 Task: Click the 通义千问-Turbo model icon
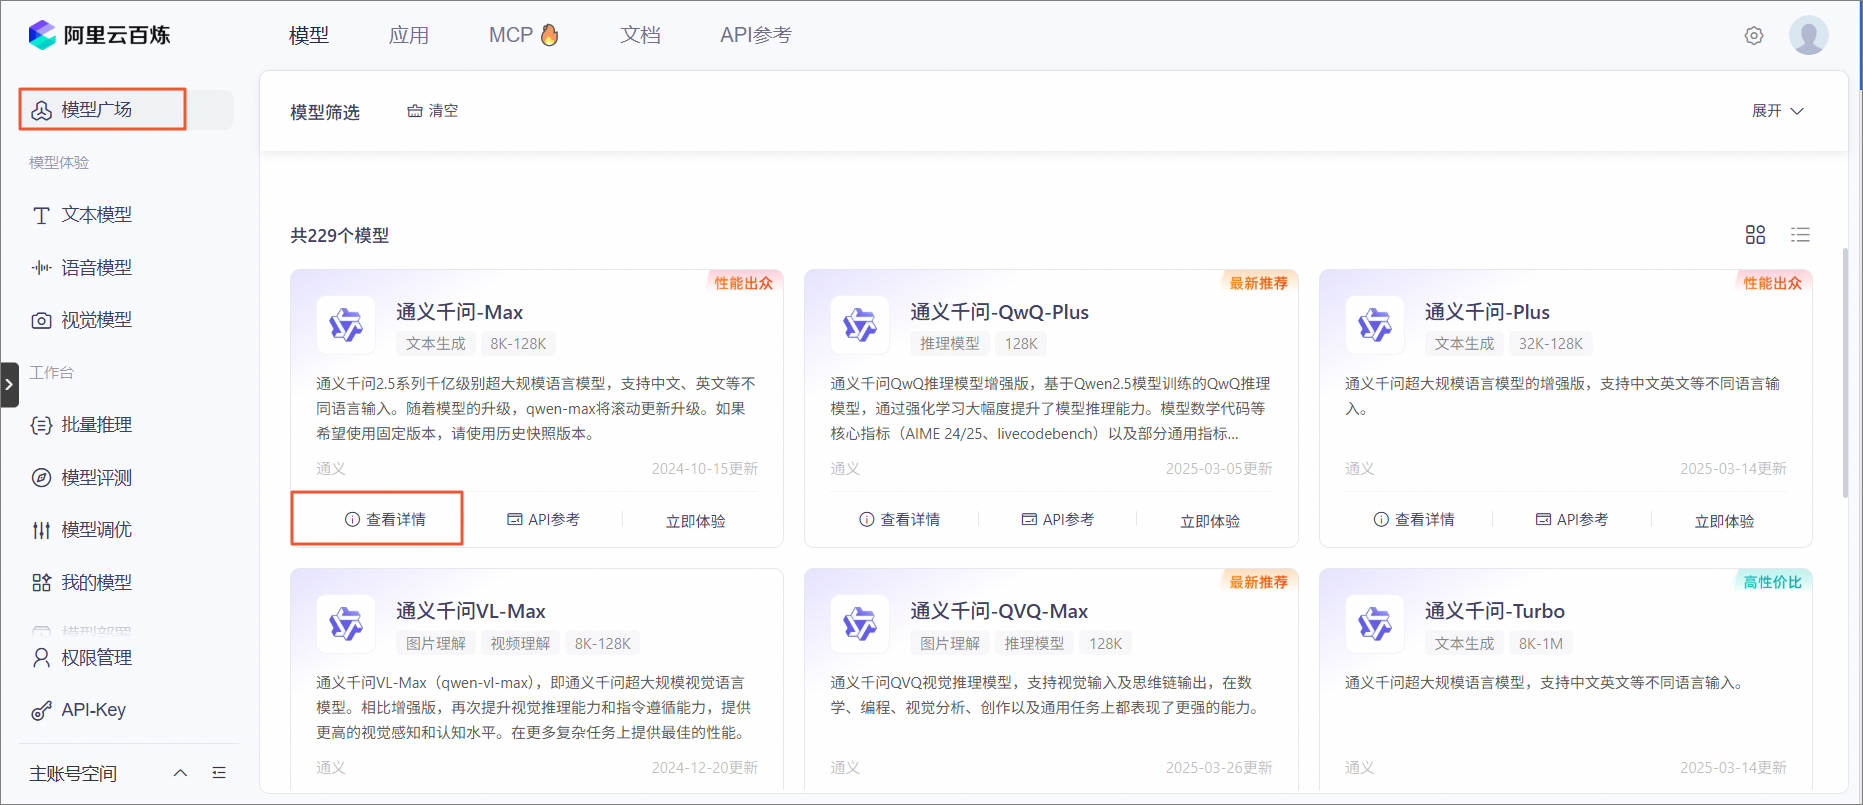tap(1375, 623)
